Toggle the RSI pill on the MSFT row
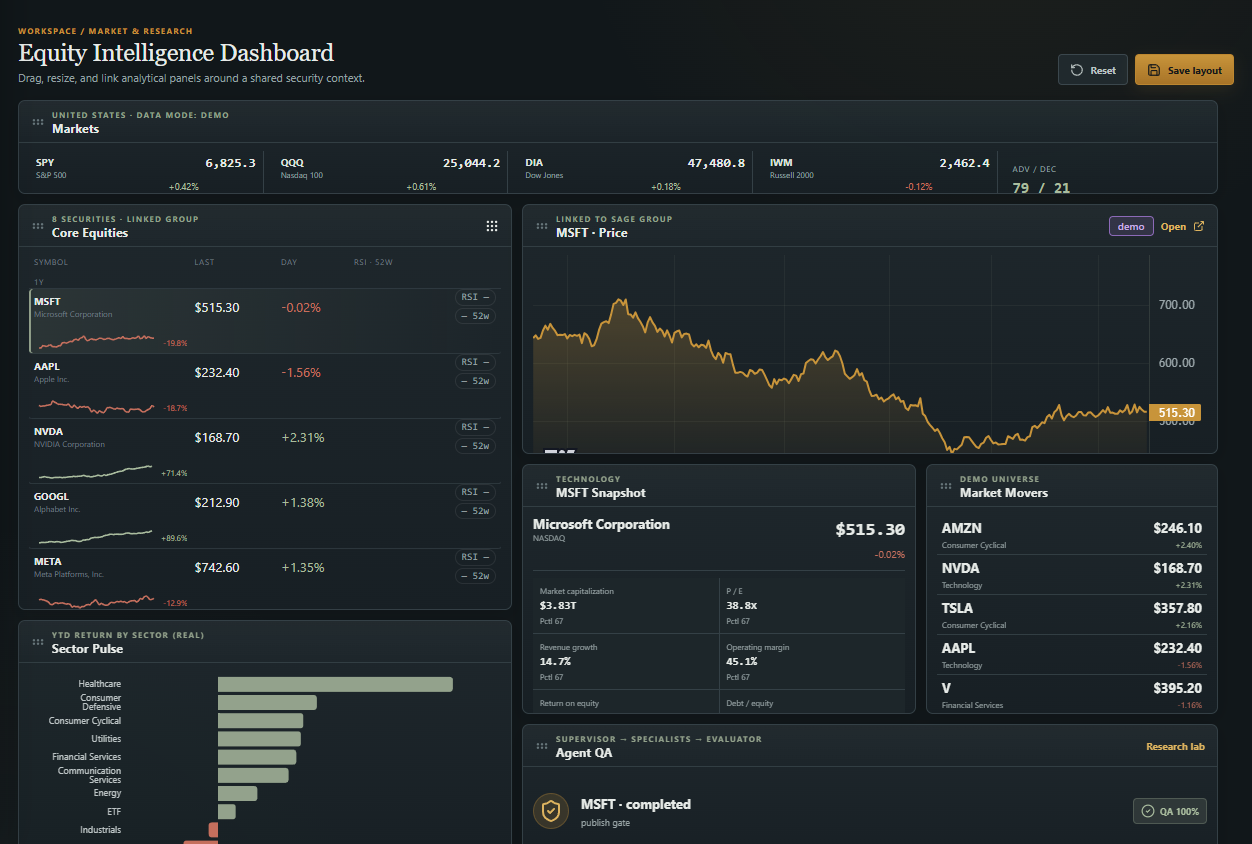This screenshot has width=1252, height=844. coord(475,297)
